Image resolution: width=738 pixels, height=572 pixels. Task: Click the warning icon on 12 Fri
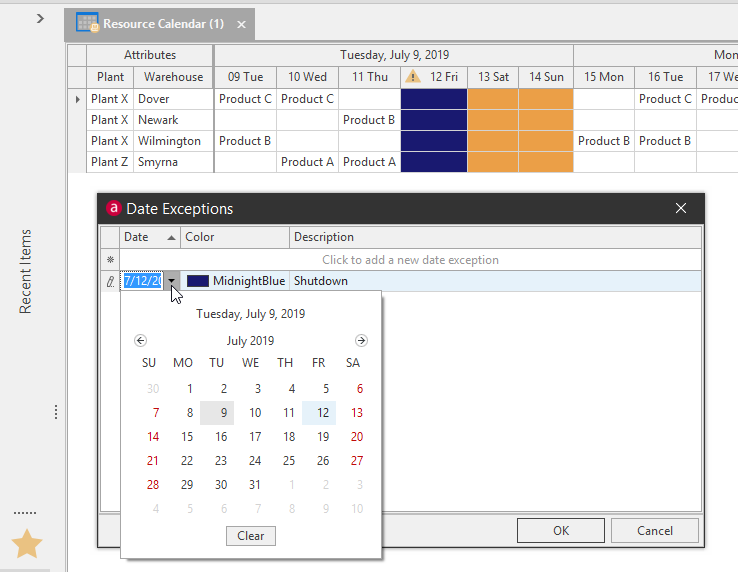pos(413,76)
